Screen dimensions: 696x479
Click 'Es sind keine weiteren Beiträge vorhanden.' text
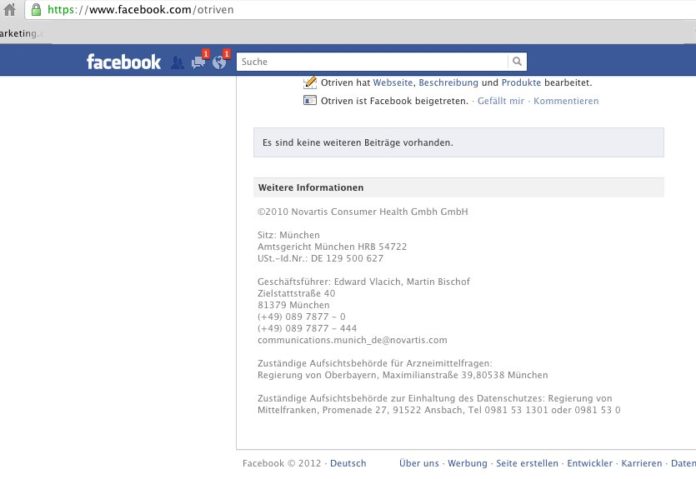[358, 143]
